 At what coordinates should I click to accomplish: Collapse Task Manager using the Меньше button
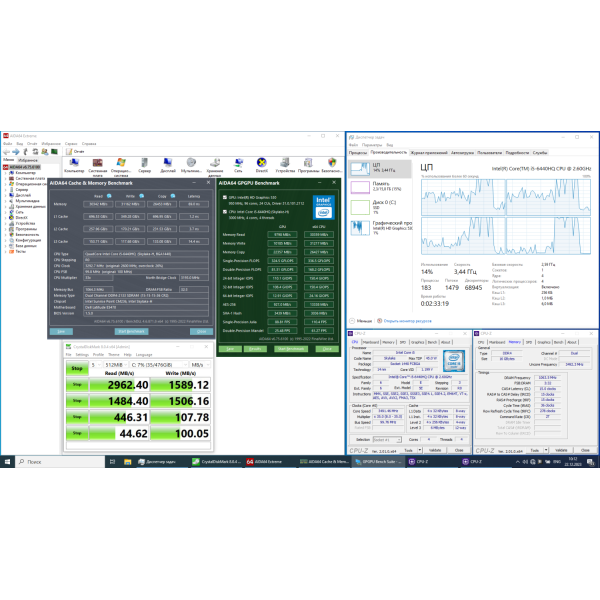tap(360, 321)
